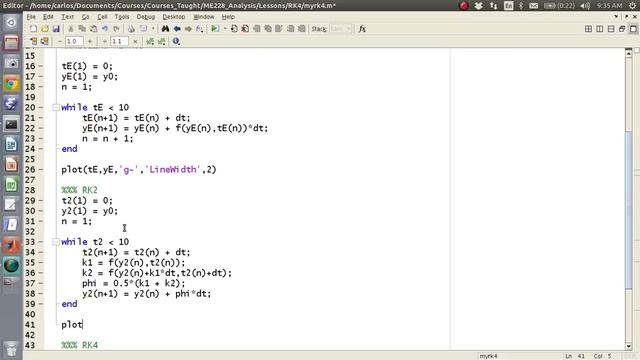Go back with the blue left arrow
This screenshot has height=360, width=640.
coord(177,29)
